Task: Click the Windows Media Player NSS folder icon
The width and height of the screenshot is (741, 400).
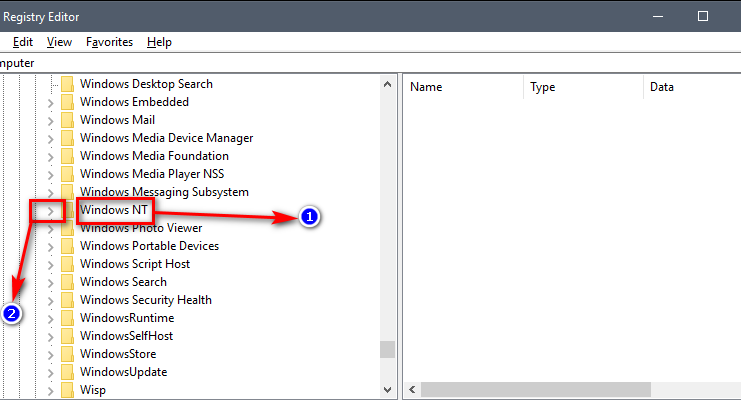Action: pyautogui.click(x=68, y=174)
